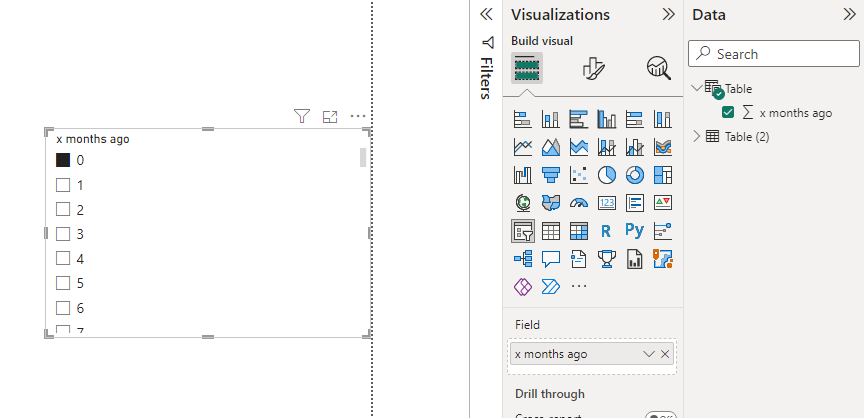Use the Decomposition tree visual
This screenshot has width=864, height=418.
point(522,258)
